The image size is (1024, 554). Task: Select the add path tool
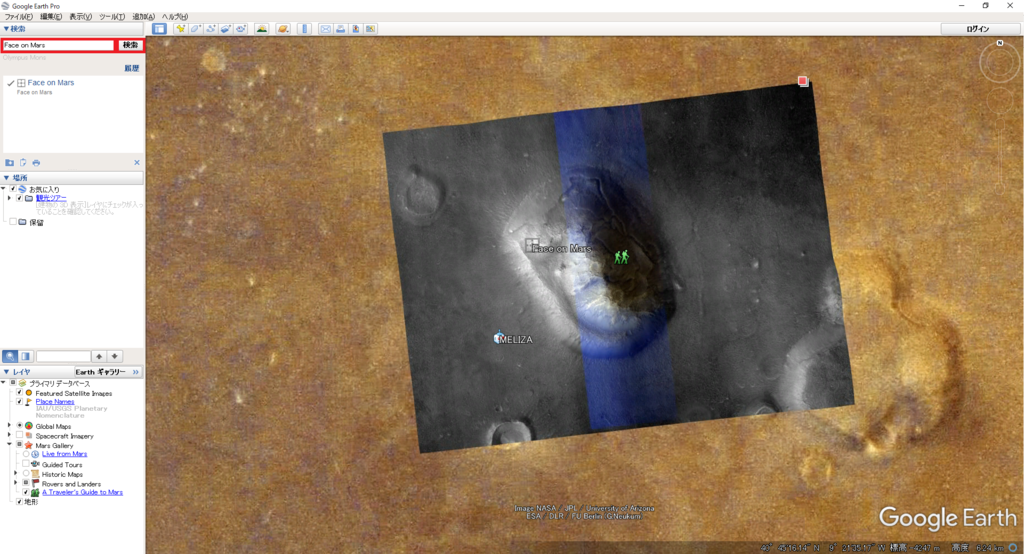coord(210,29)
